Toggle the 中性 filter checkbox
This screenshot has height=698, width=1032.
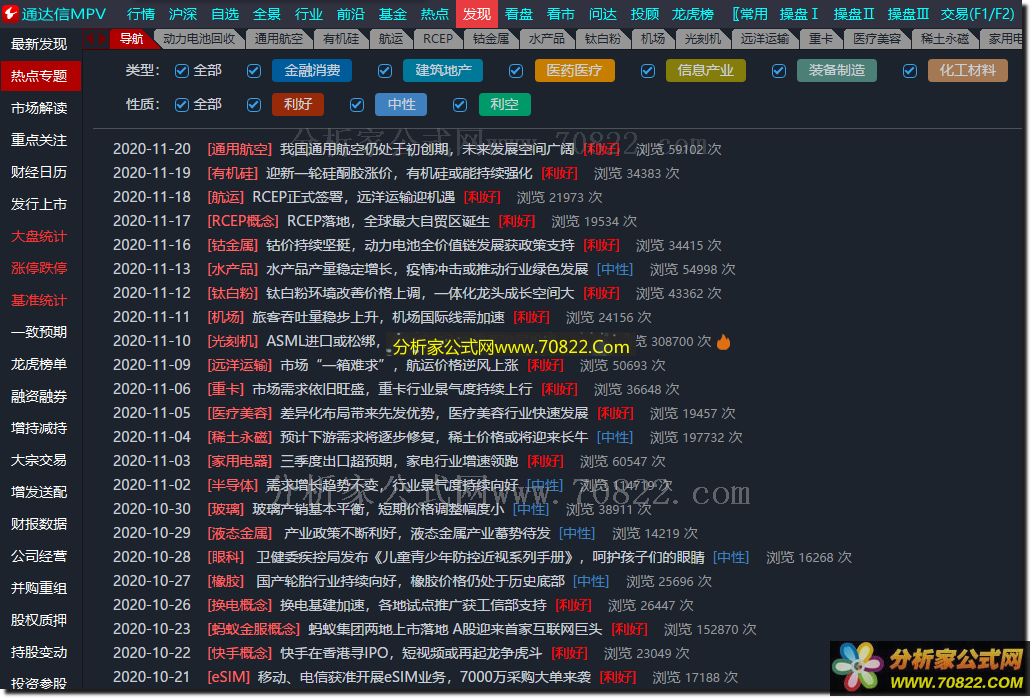pos(357,105)
